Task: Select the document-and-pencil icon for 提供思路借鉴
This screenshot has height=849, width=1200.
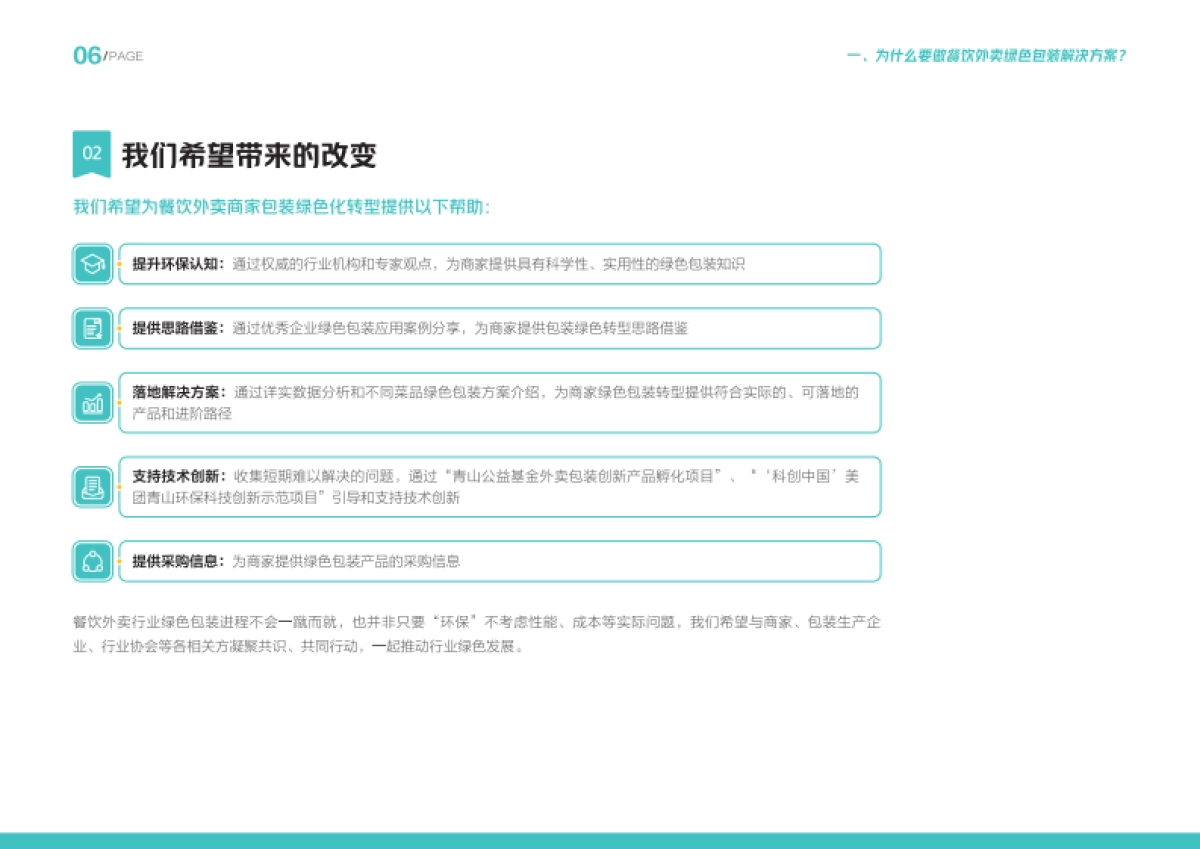Action: click(x=92, y=328)
